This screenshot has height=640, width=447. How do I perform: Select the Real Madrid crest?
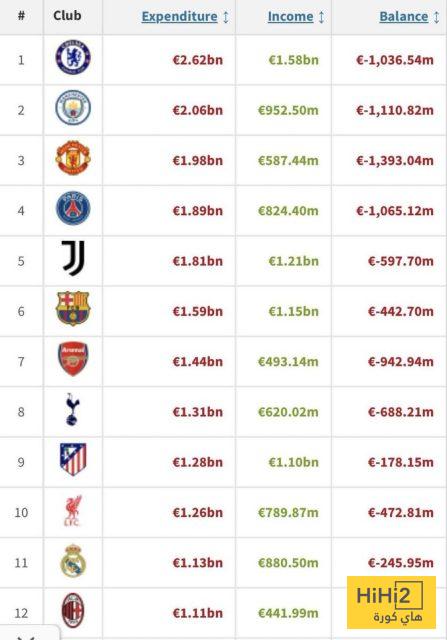pos(73,560)
